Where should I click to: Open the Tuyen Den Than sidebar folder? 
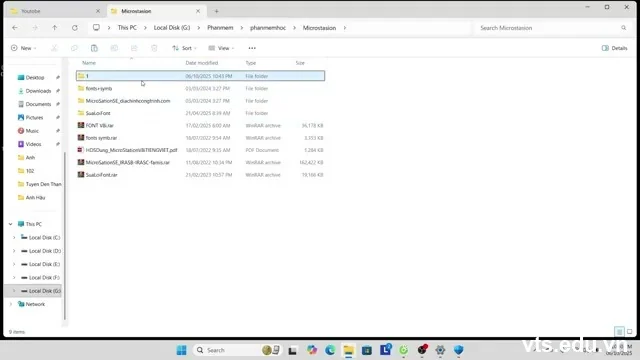[x=40, y=184]
